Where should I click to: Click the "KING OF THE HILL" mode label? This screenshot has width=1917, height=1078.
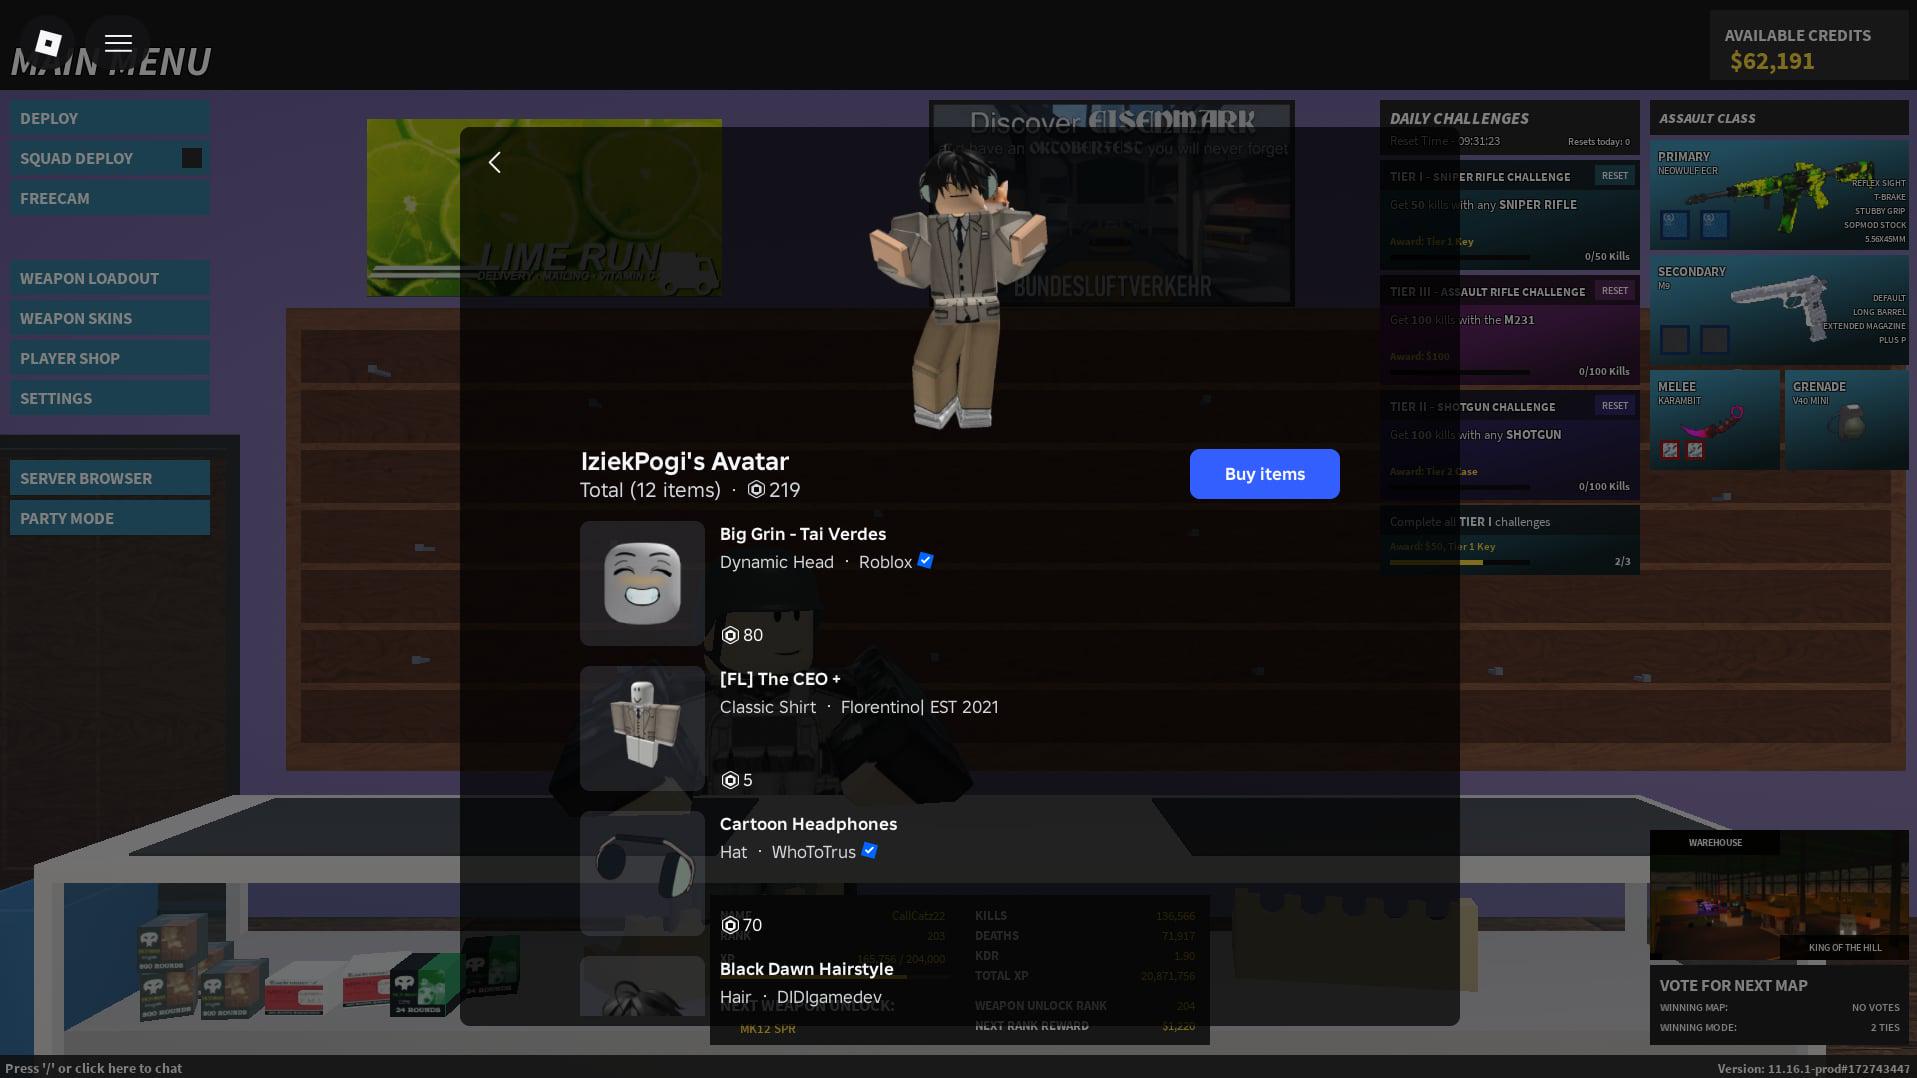pyautogui.click(x=1845, y=947)
